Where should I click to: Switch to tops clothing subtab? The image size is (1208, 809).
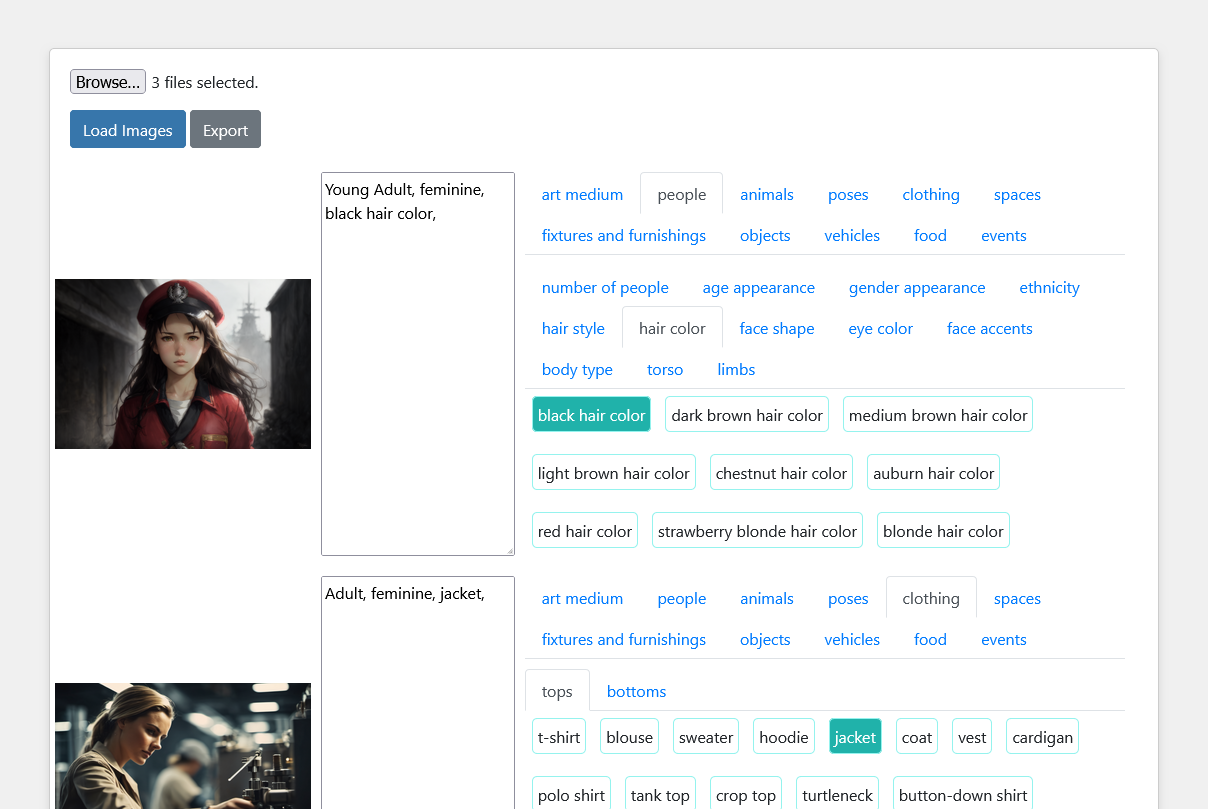coord(557,691)
